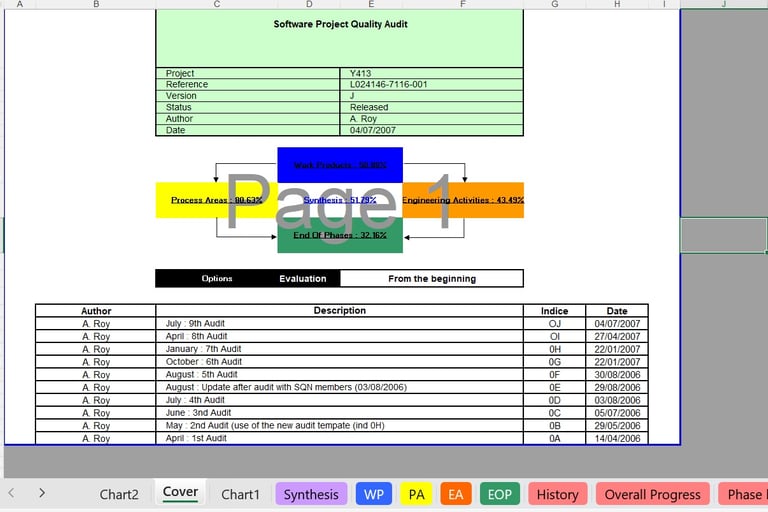Select the Update after audit with SQN members cell
The height and width of the screenshot is (512, 768).
click(x=339, y=387)
